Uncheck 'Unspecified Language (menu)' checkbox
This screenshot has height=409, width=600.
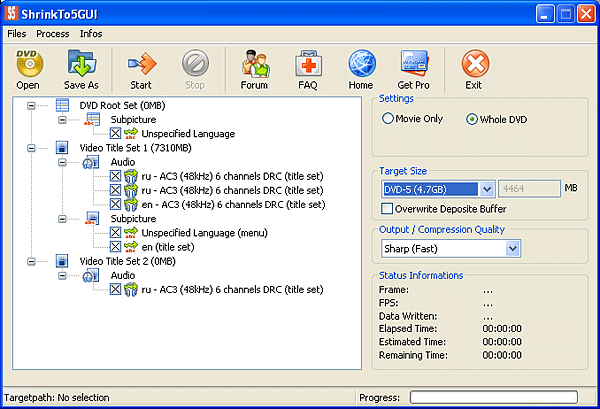click(x=115, y=232)
